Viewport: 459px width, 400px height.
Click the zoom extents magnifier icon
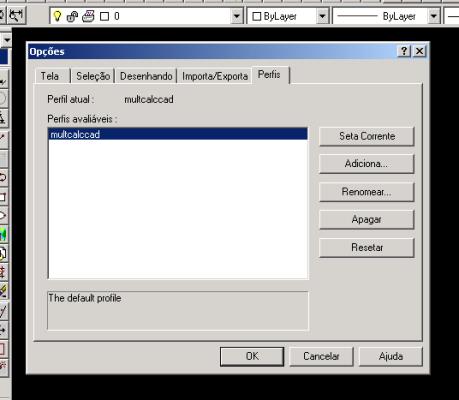coord(16,15)
